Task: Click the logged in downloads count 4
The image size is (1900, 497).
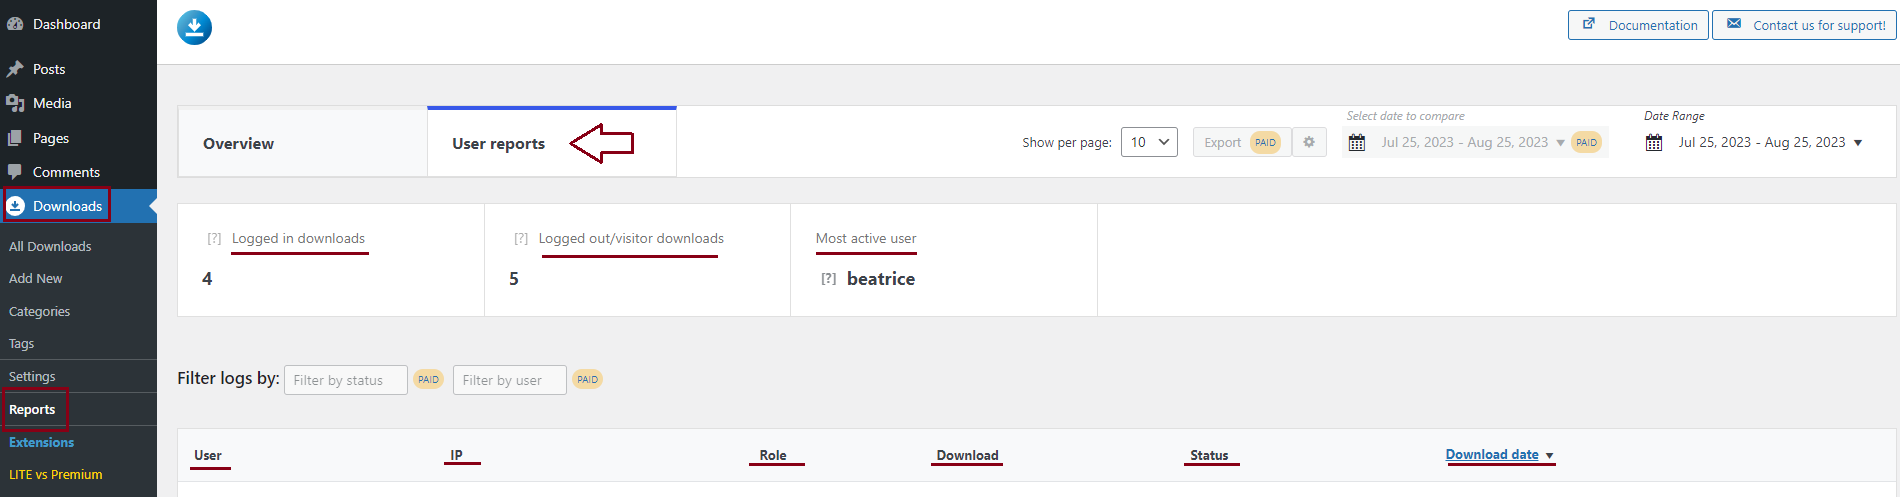Action: point(207,279)
